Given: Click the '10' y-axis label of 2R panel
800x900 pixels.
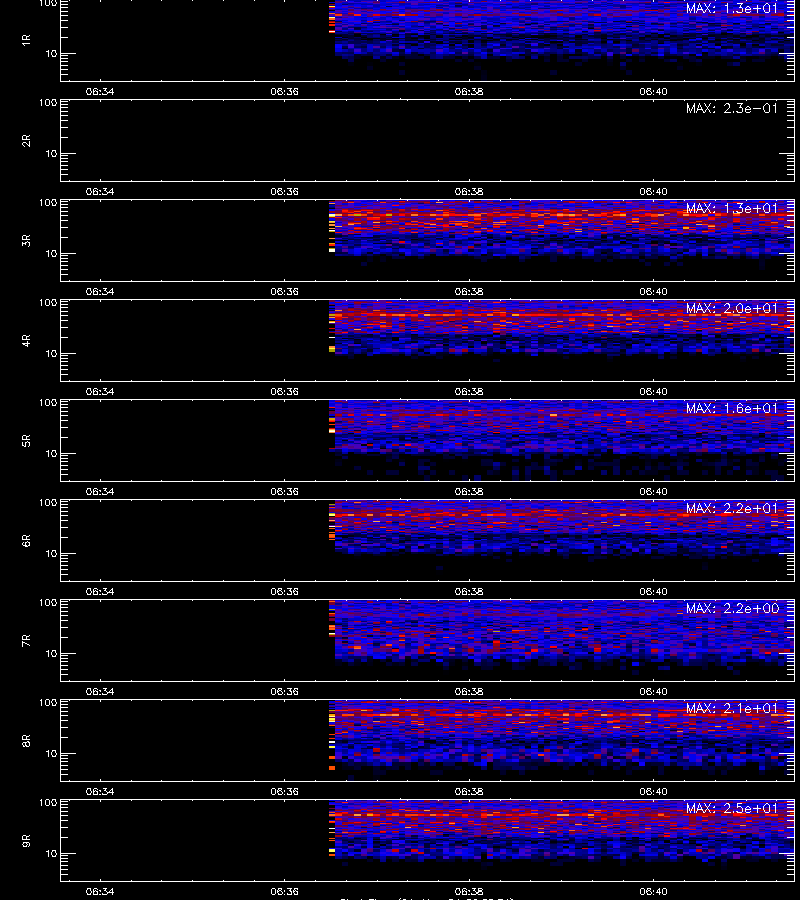Looking at the screenshot, I should [51, 153].
